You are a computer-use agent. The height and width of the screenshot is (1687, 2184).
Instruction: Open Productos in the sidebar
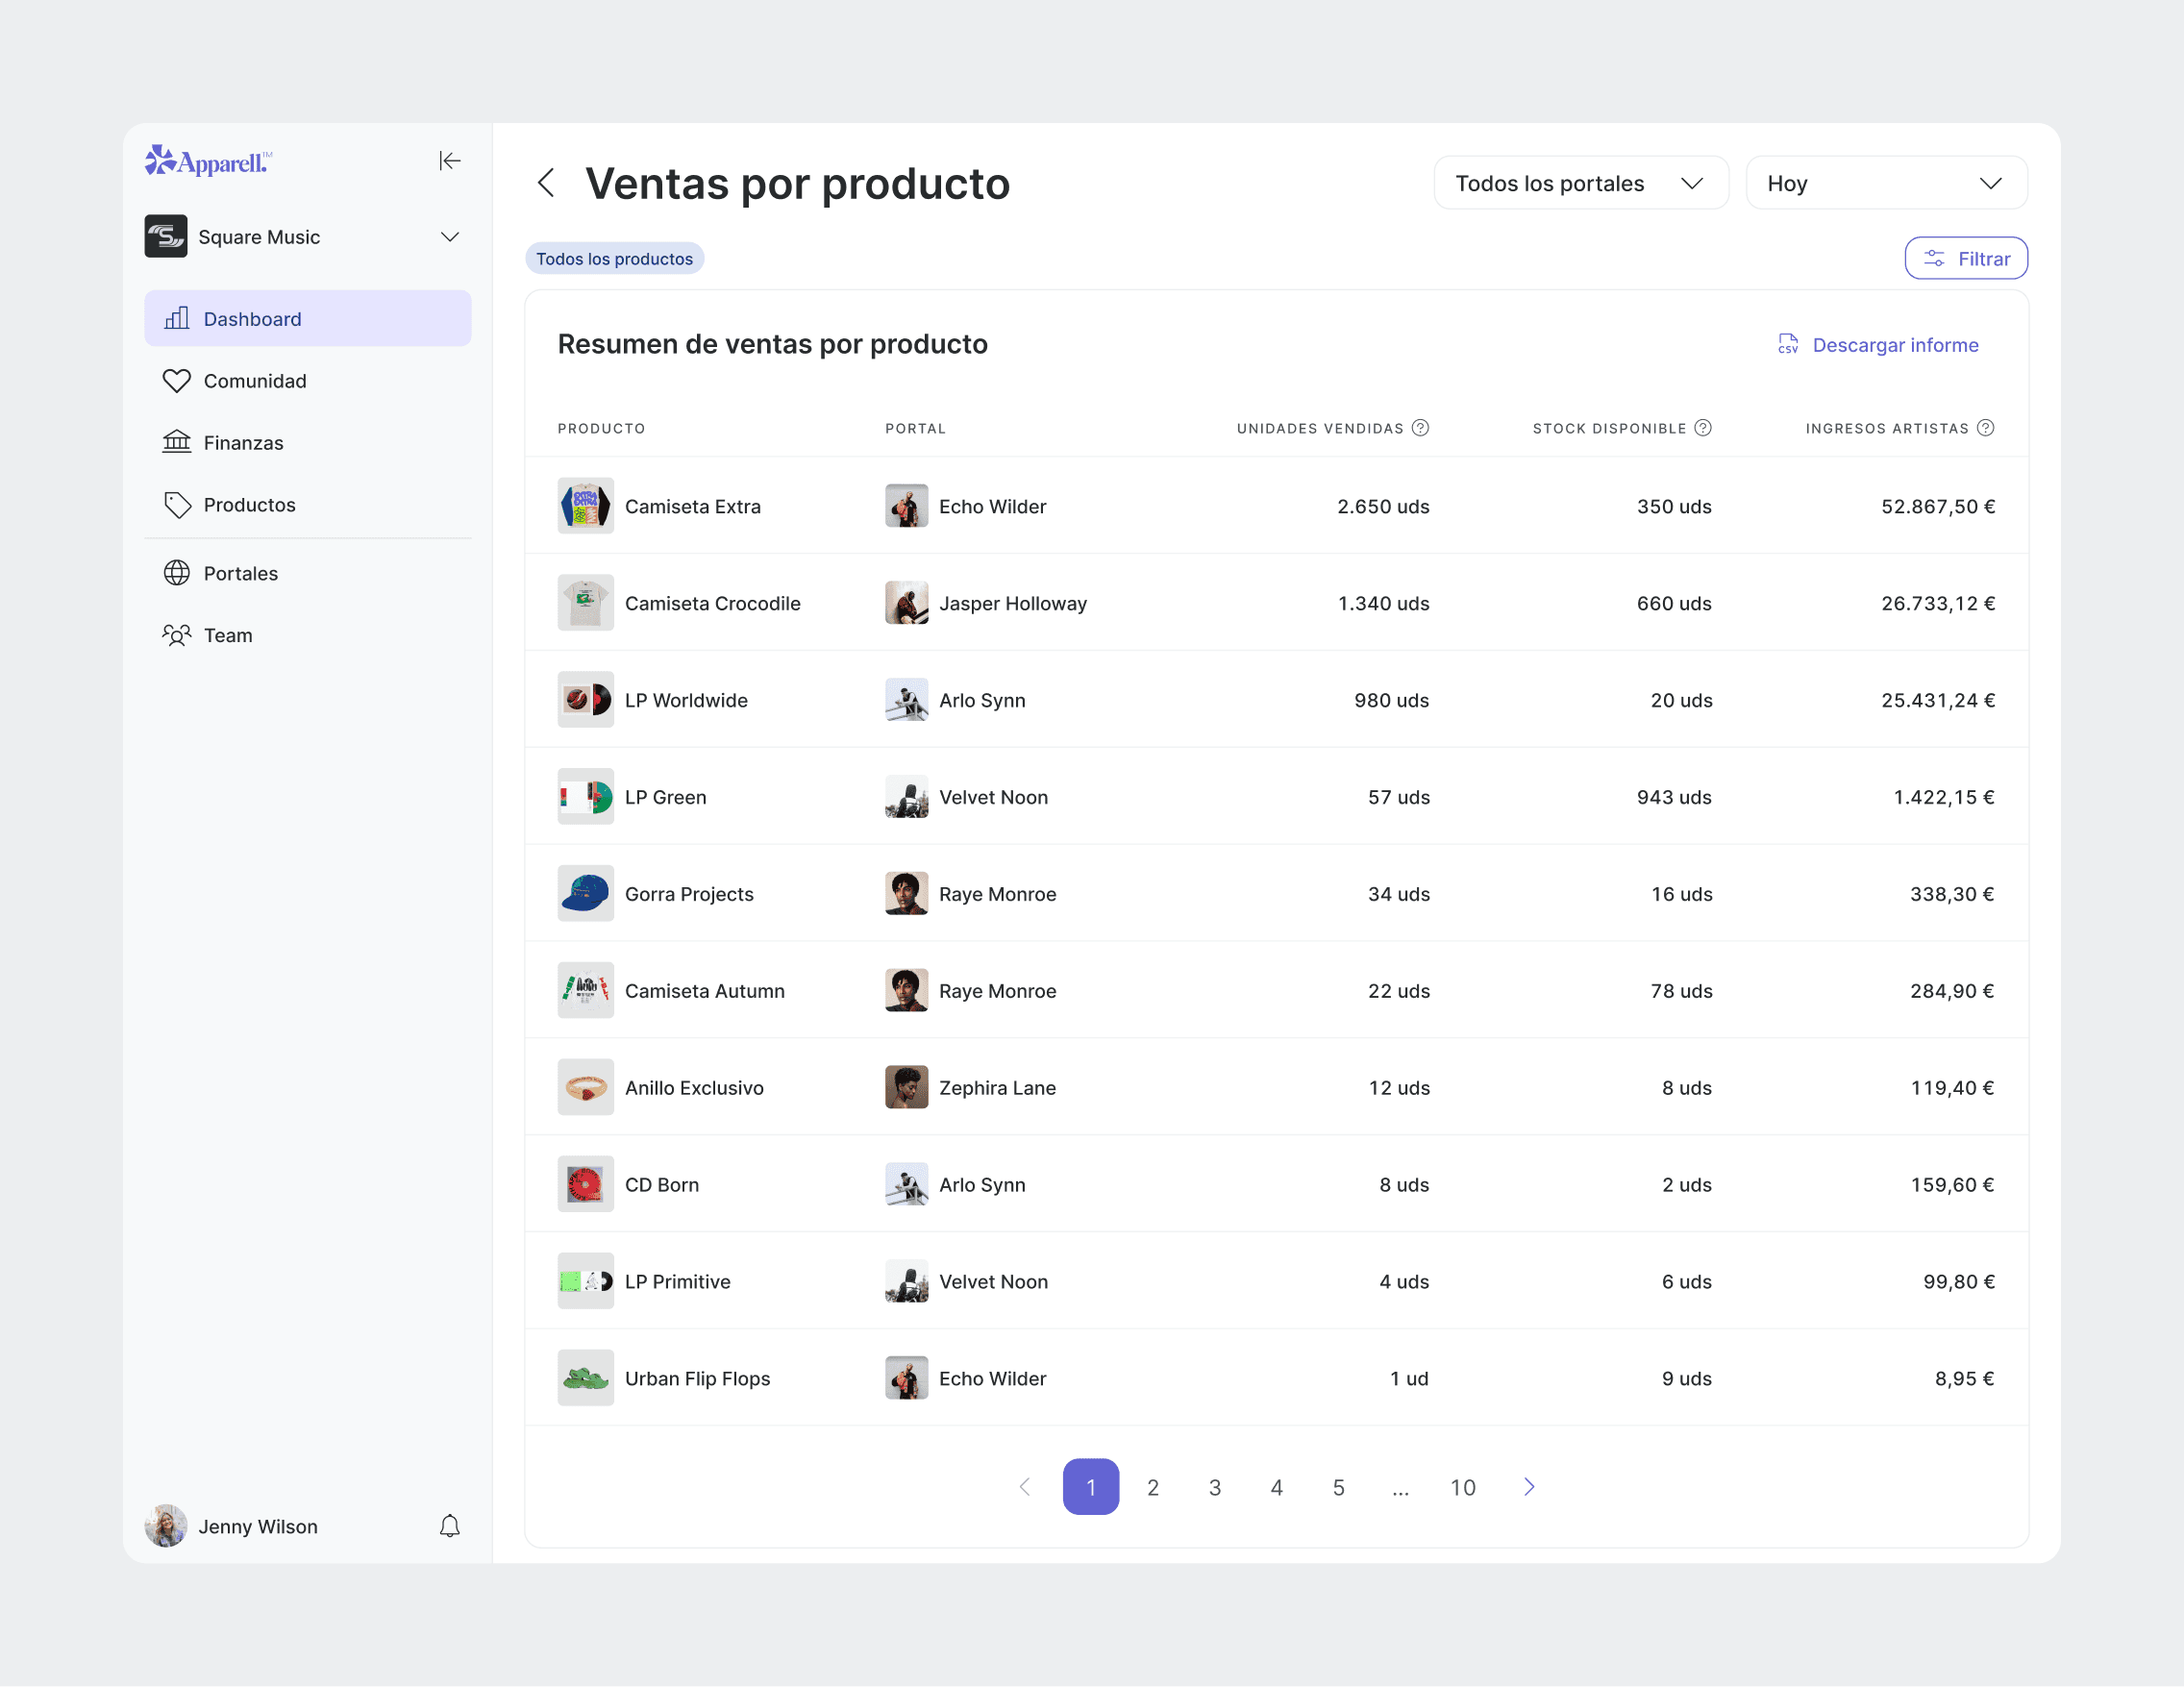click(x=249, y=505)
